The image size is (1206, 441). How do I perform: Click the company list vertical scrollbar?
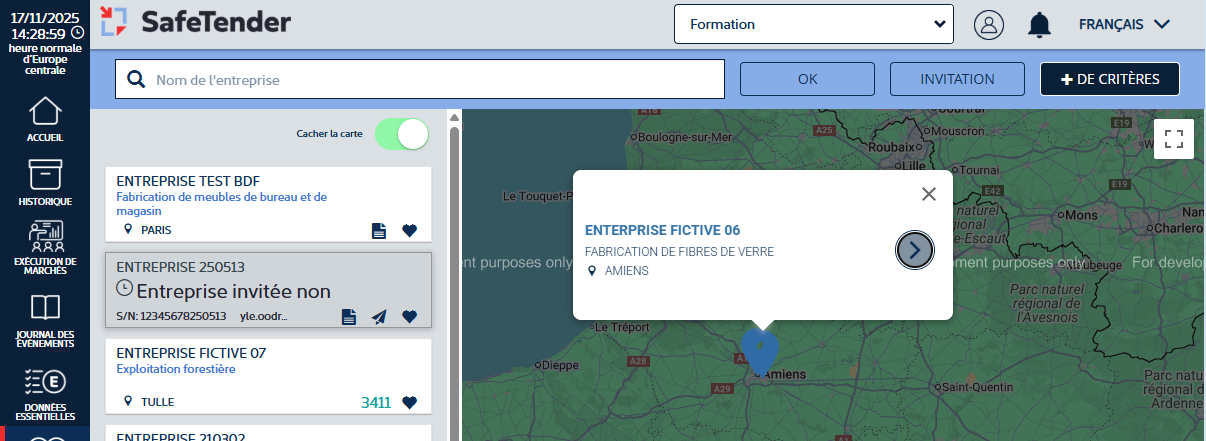455,280
